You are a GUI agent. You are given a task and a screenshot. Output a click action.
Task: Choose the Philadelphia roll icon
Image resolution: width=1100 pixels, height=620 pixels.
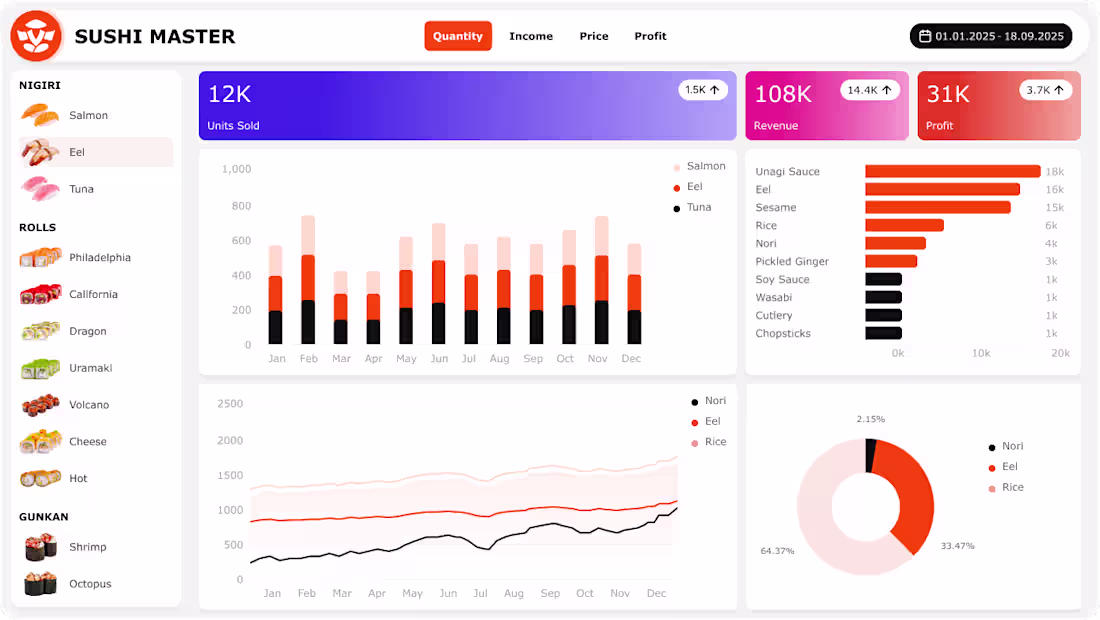40,257
